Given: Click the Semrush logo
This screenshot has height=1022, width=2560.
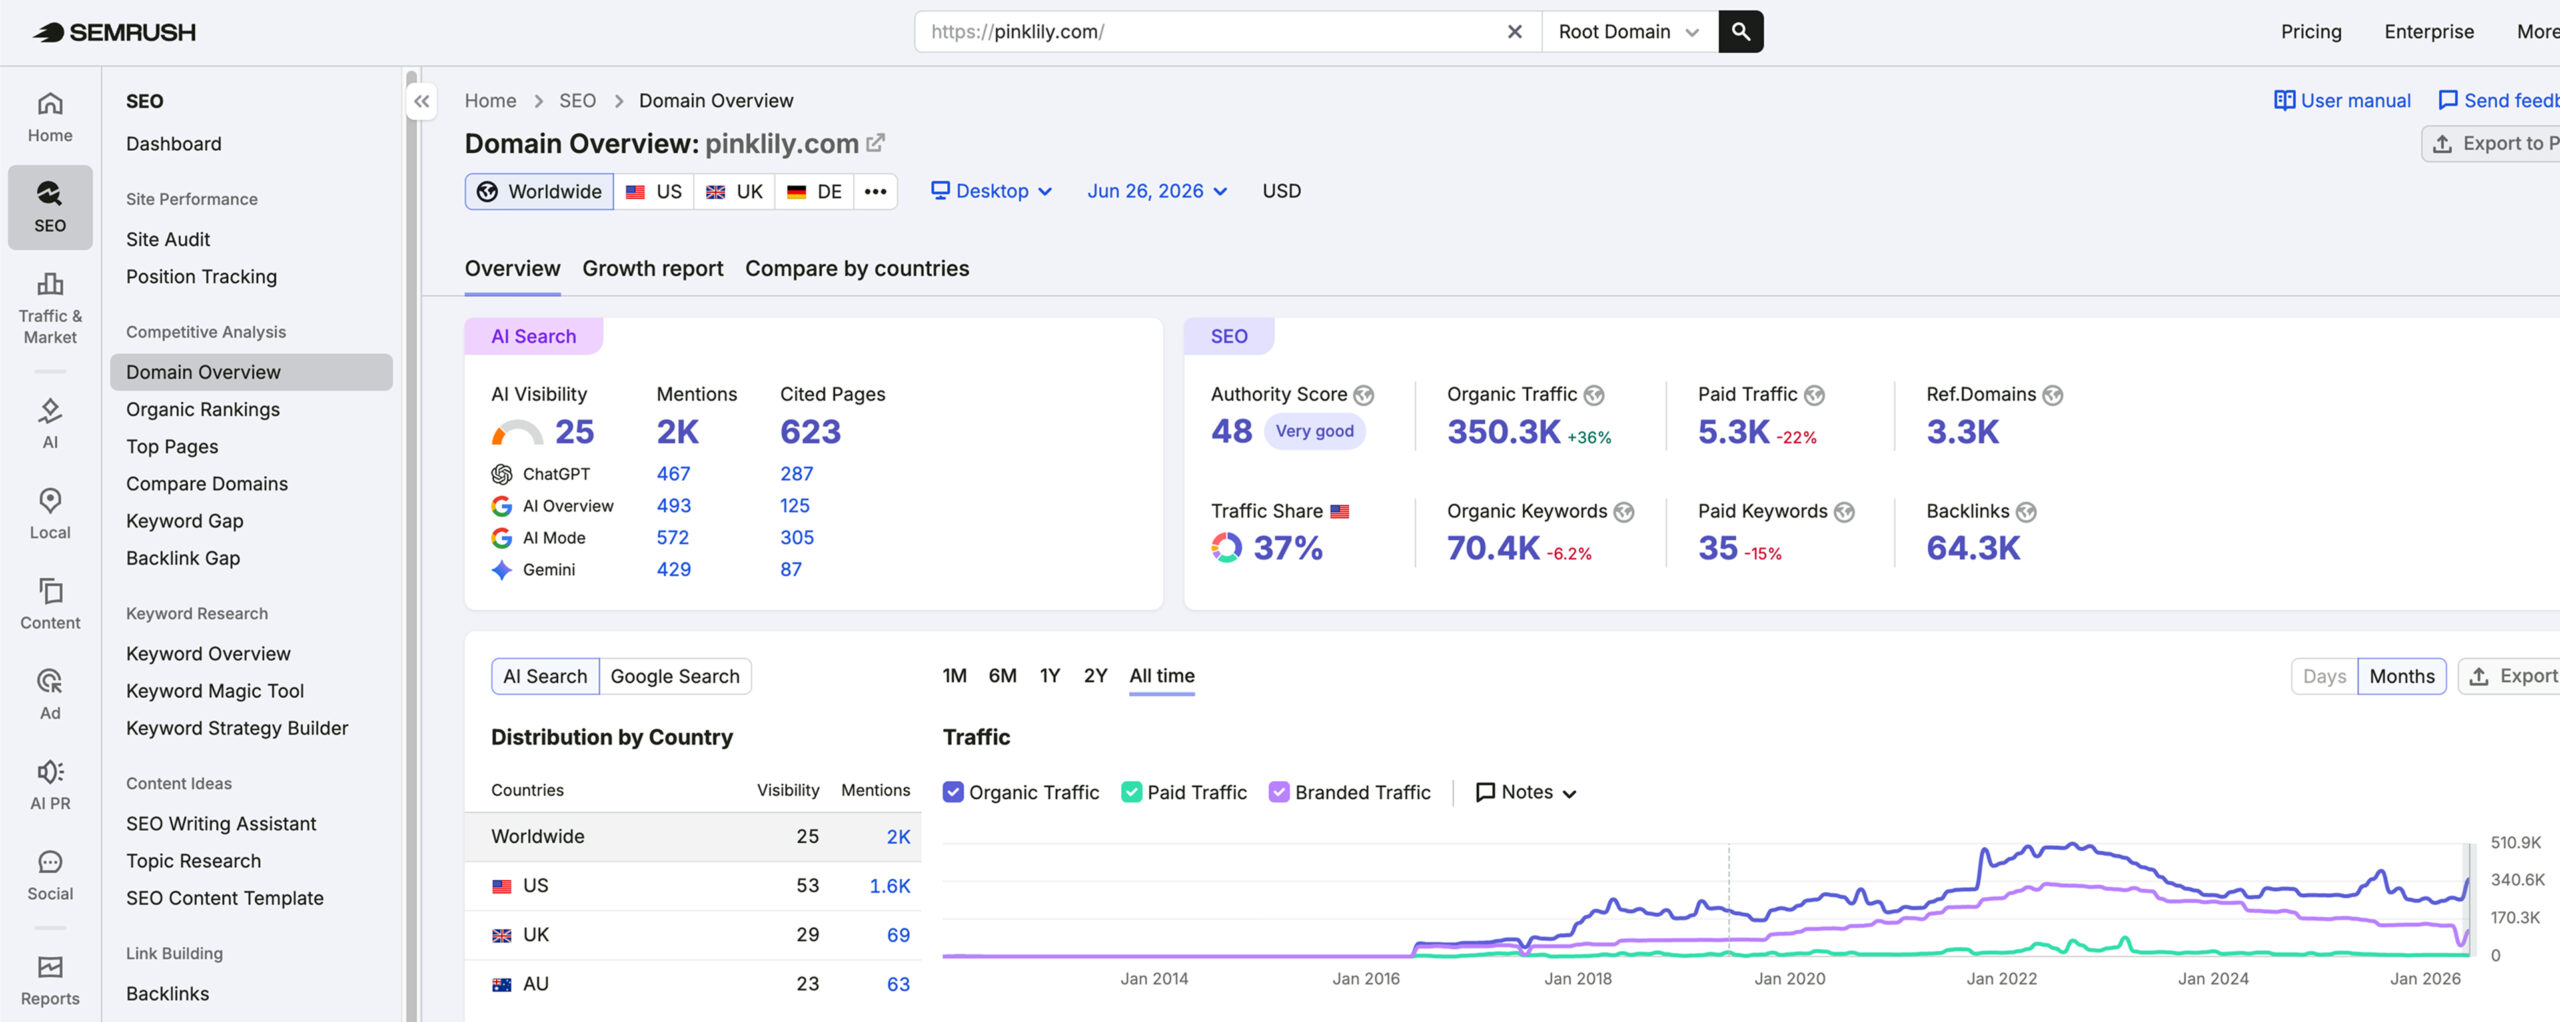Looking at the screenshot, I should (114, 32).
